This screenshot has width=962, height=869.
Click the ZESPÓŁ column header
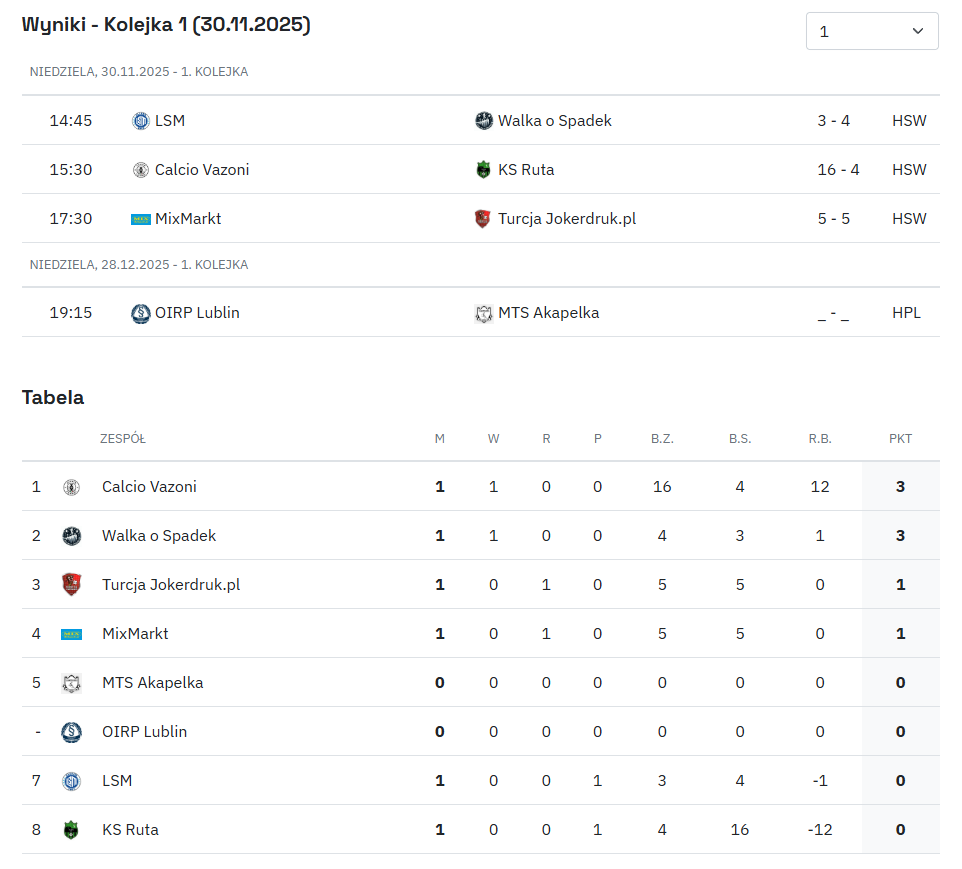(x=123, y=439)
